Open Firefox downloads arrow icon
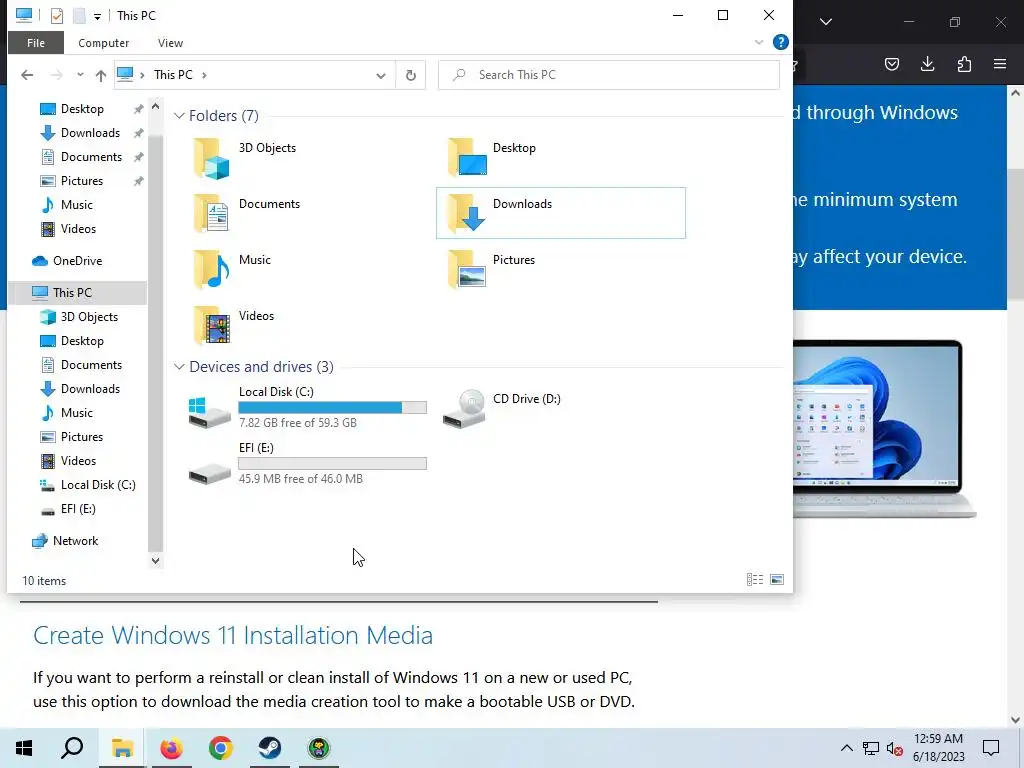This screenshot has width=1024, height=768. [x=927, y=64]
